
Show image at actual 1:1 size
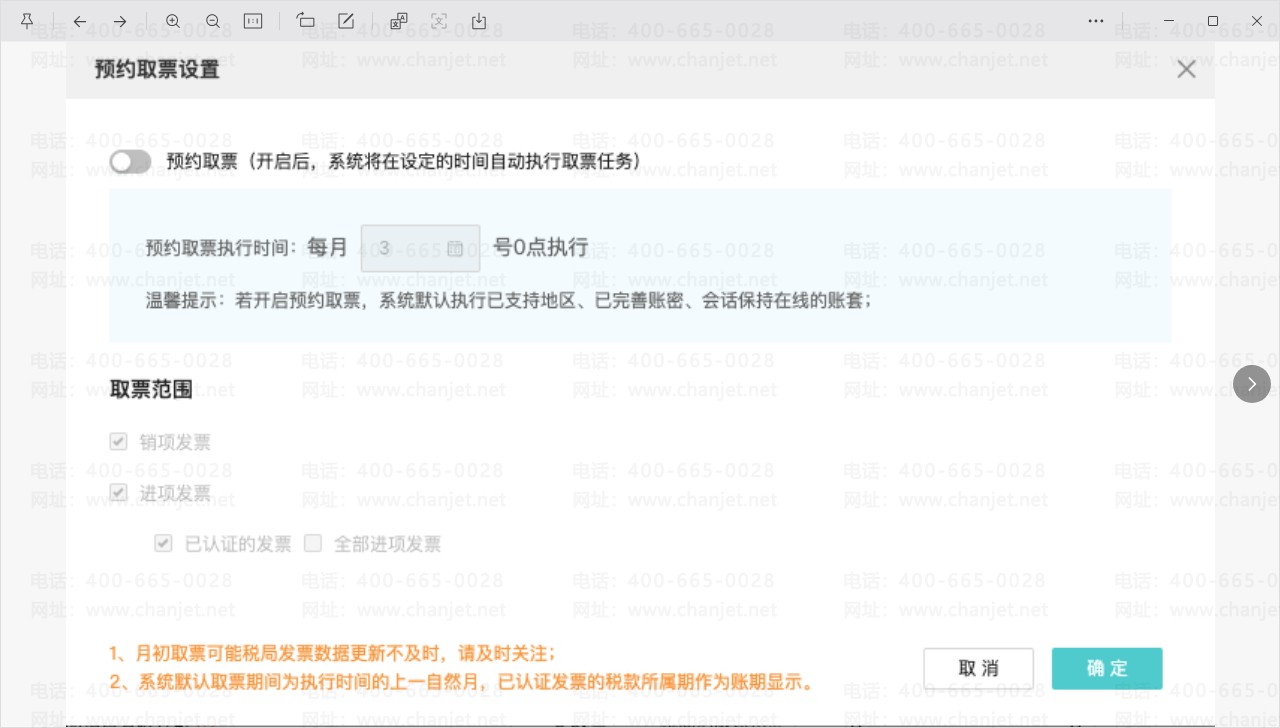(253, 21)
